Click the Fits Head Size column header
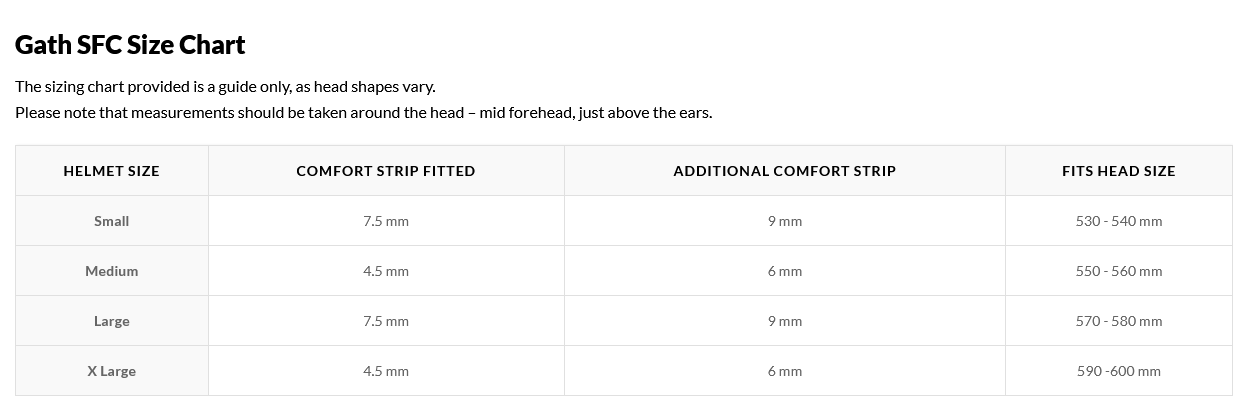Image resolution: width=1233 pixels, height=413 pixels. point(1118,171)
